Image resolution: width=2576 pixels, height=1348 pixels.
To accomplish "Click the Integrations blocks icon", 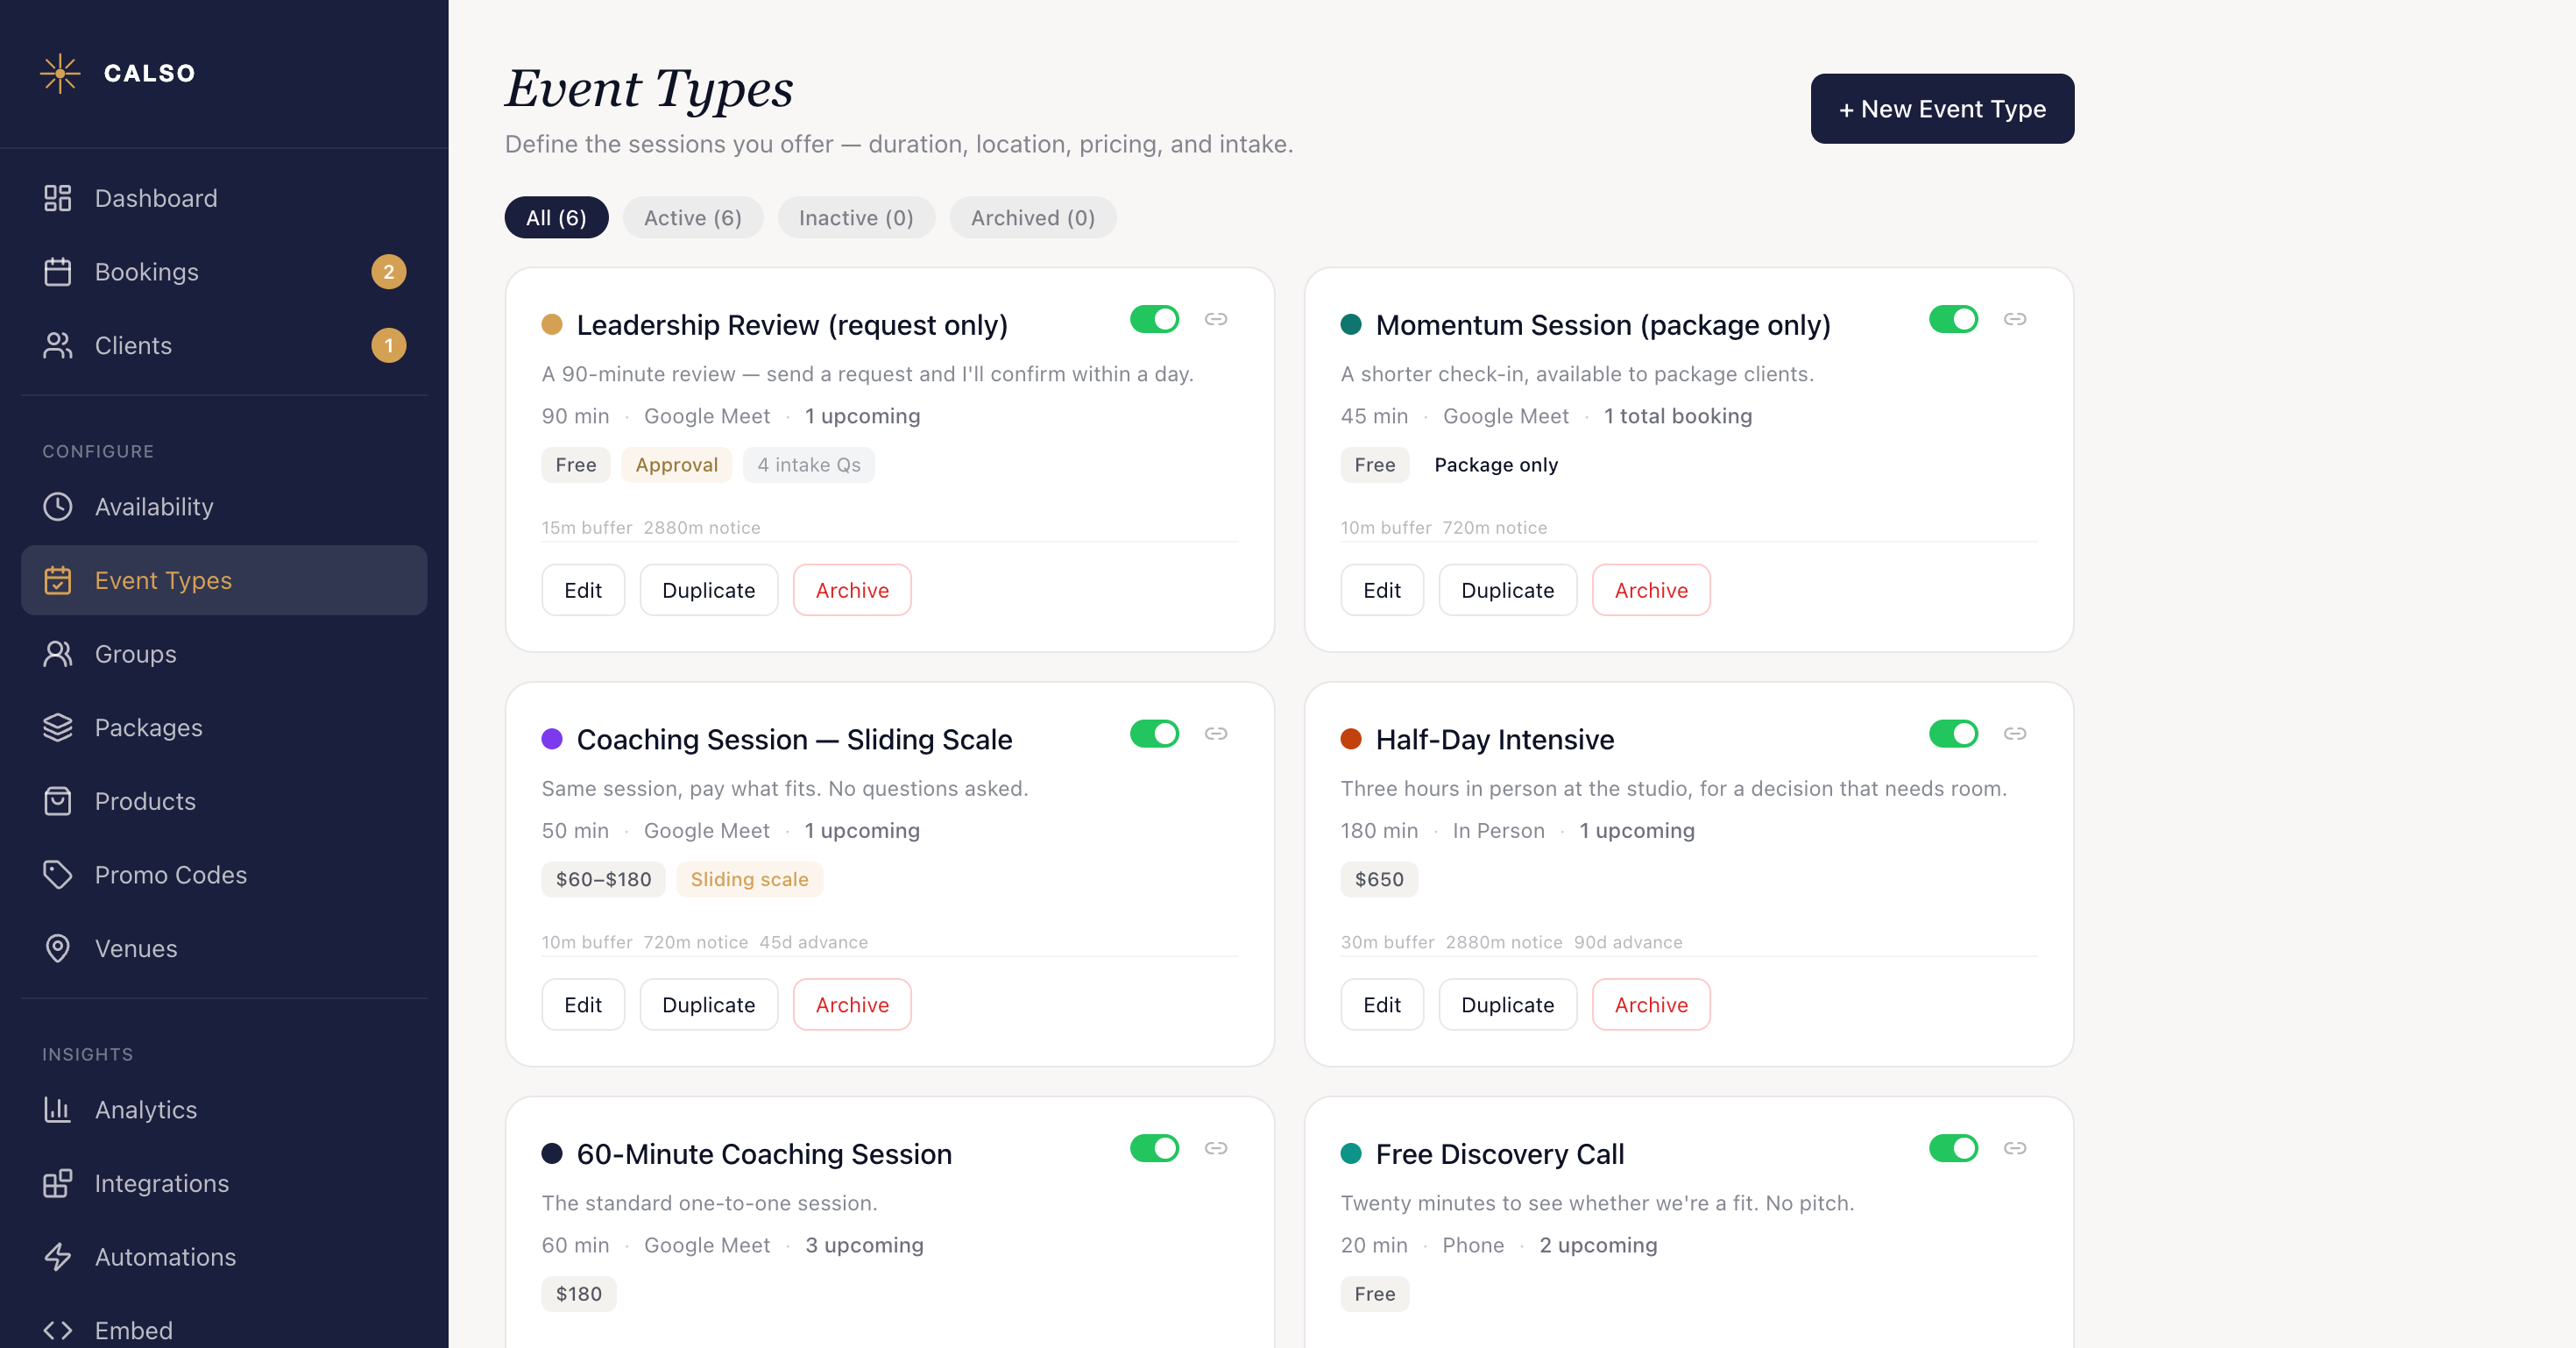I will click(58, 1183).
